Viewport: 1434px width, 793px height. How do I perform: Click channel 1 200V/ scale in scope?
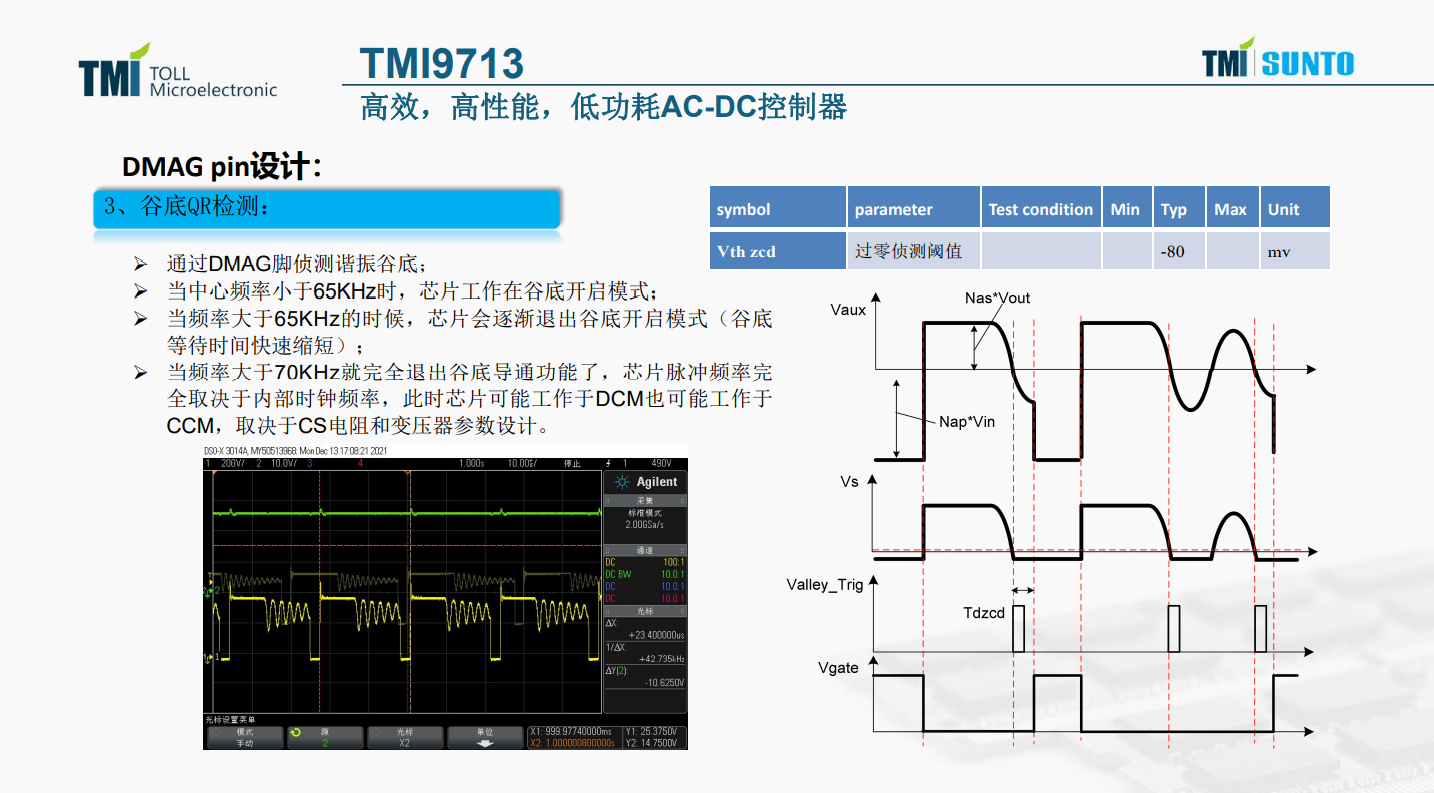pyautogui.click(x=233, y=463)
